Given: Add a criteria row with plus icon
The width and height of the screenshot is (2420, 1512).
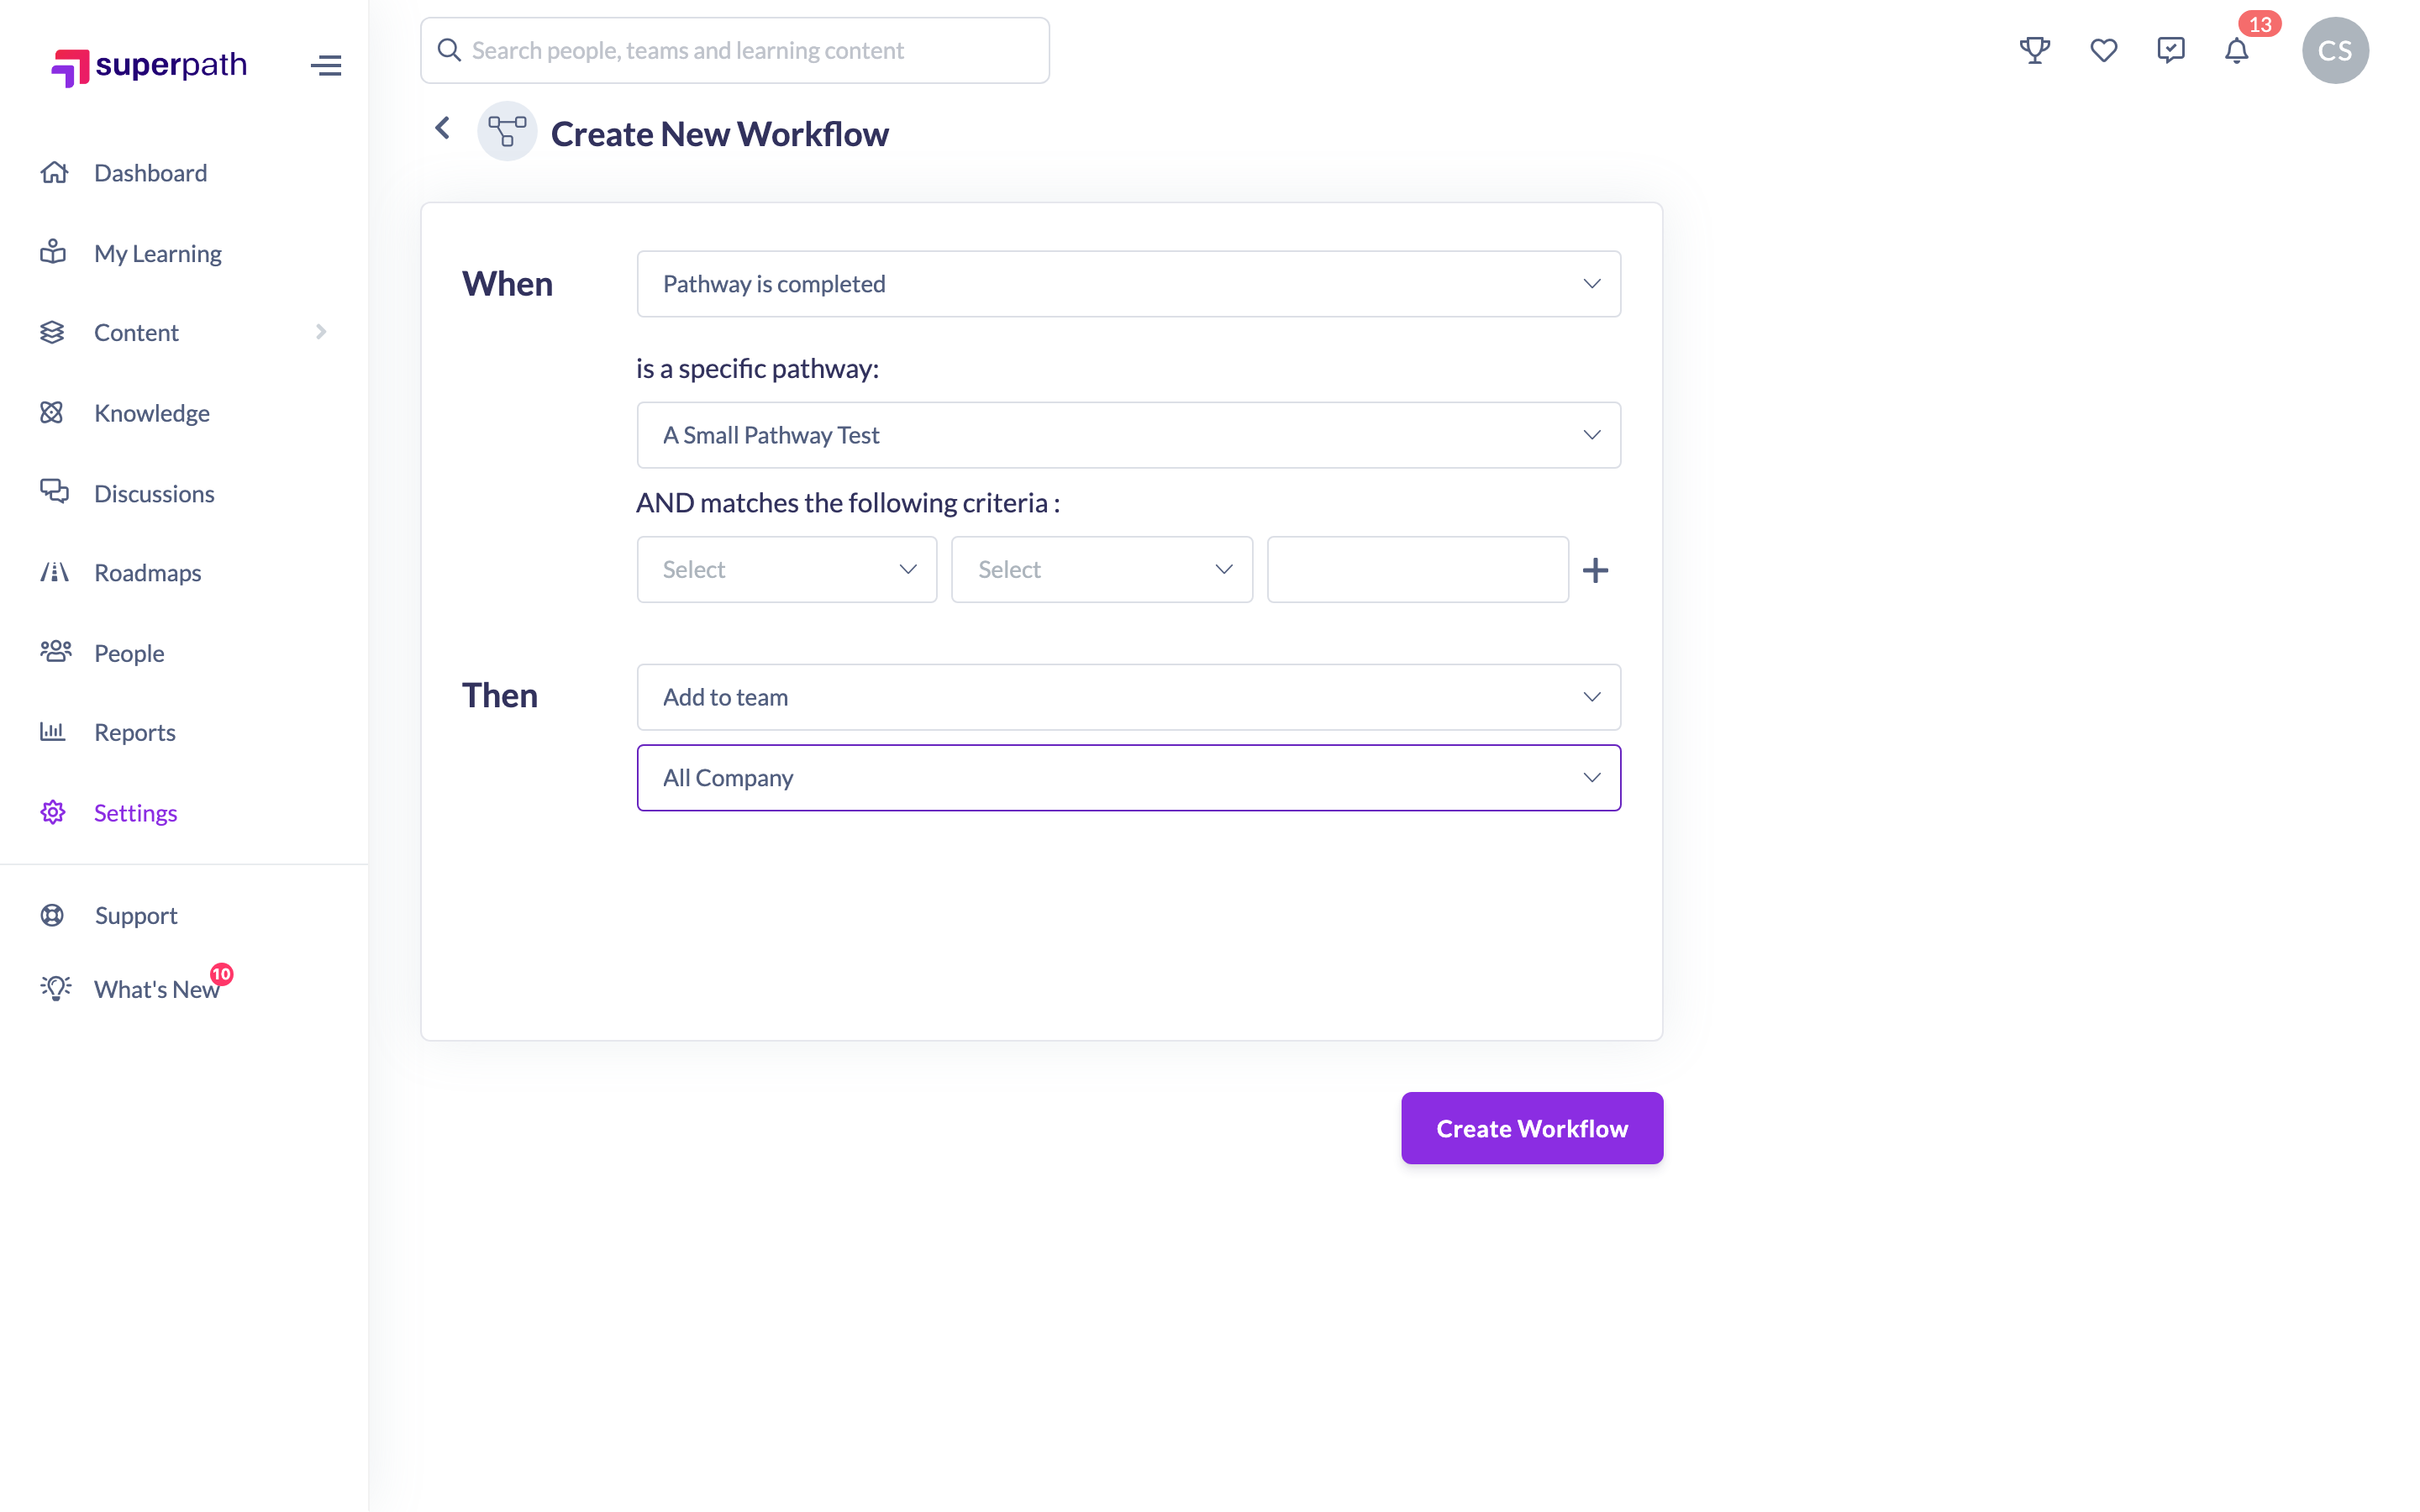Looking at the screenshot, I should pos(1595,570).
